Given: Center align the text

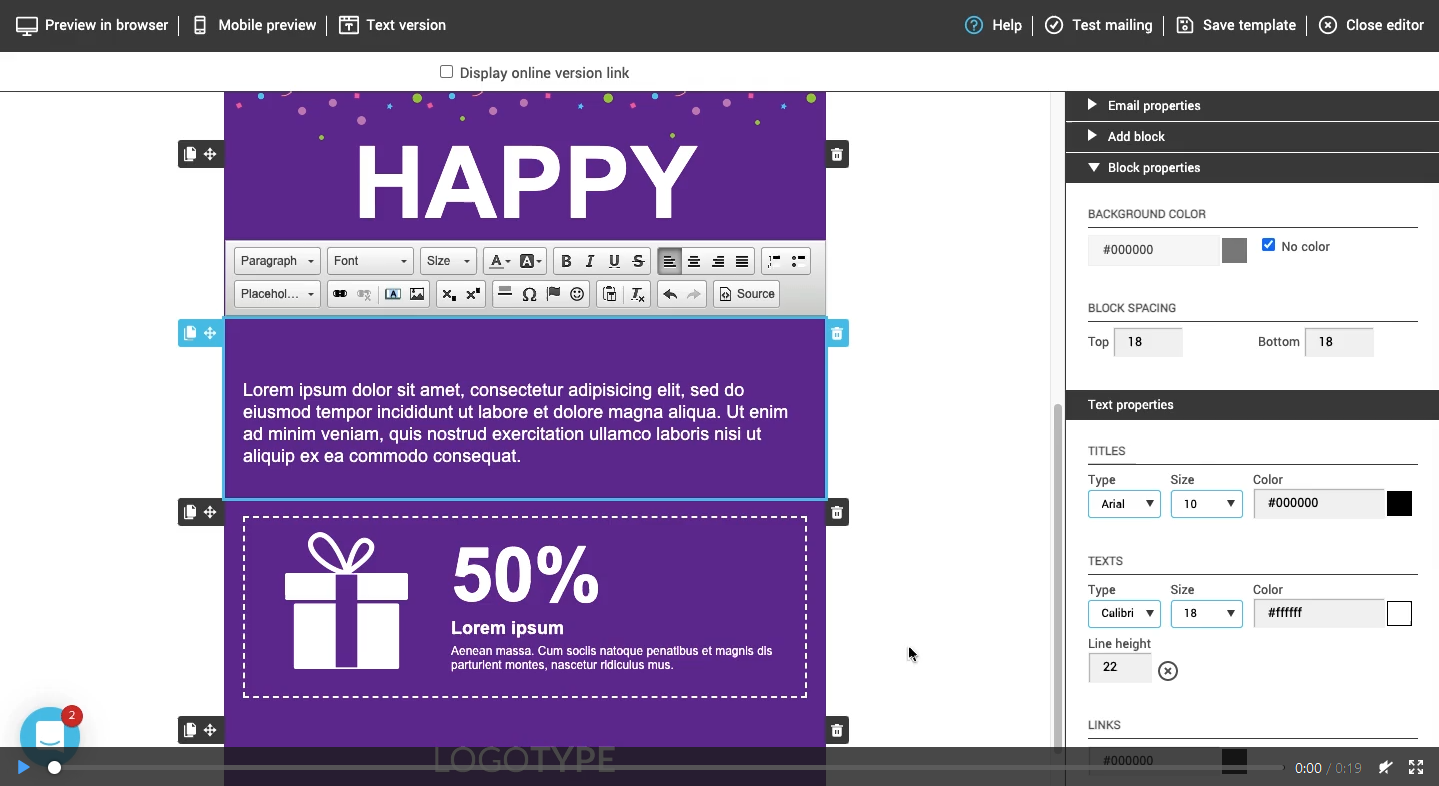Looking at the screenshot, I should point(694,262).
